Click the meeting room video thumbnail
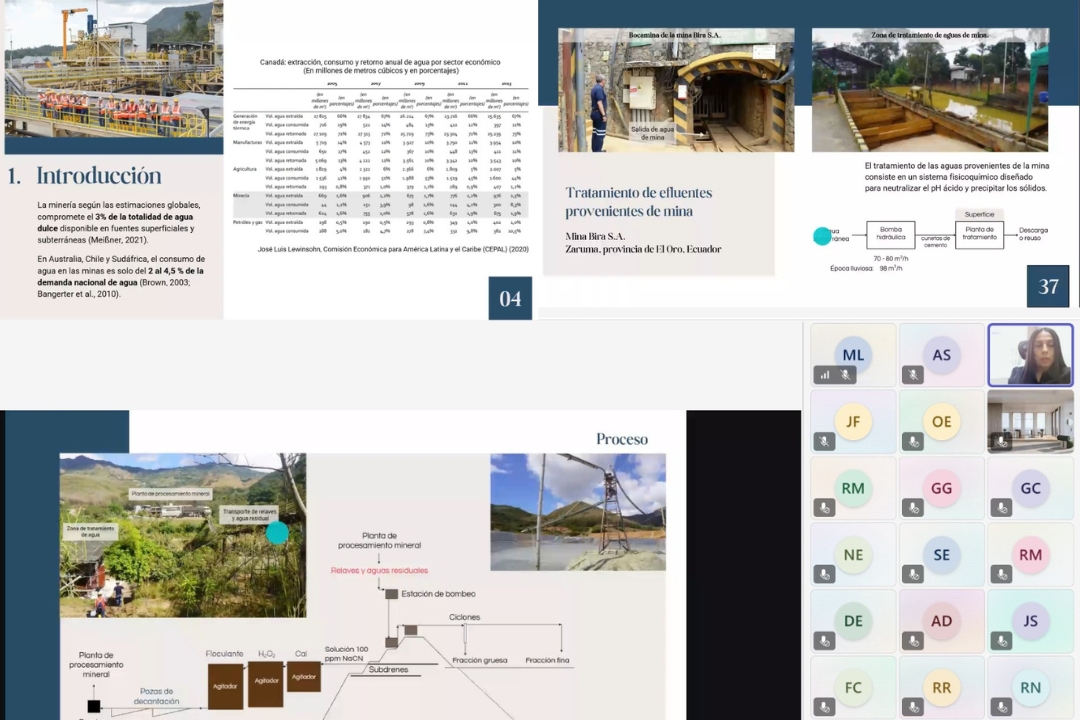This screenshot has height=720, width=1080. click(x=1030, y=421)
